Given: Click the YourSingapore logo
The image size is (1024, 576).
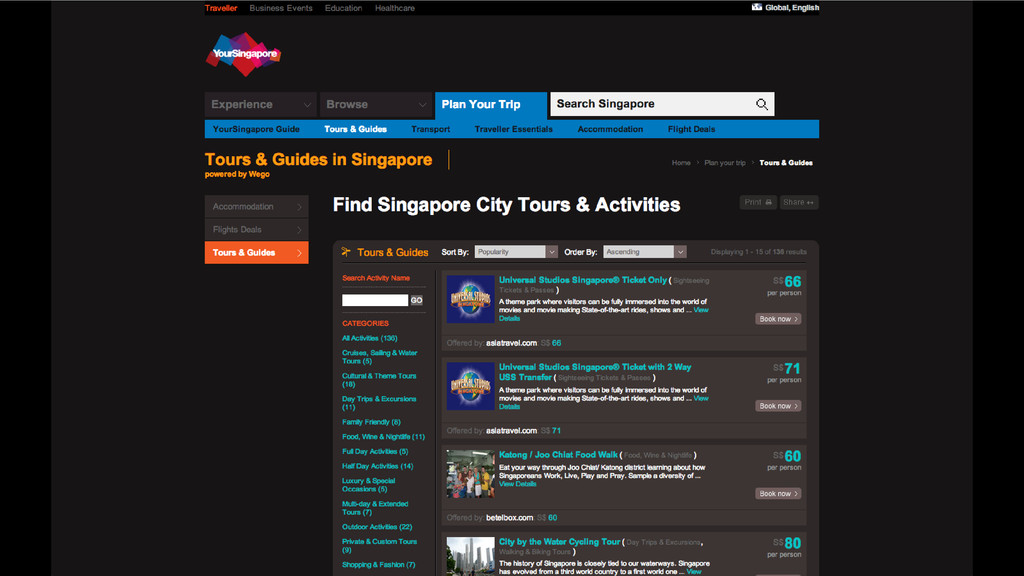Looking at the screenshot, I should point(243,54).
